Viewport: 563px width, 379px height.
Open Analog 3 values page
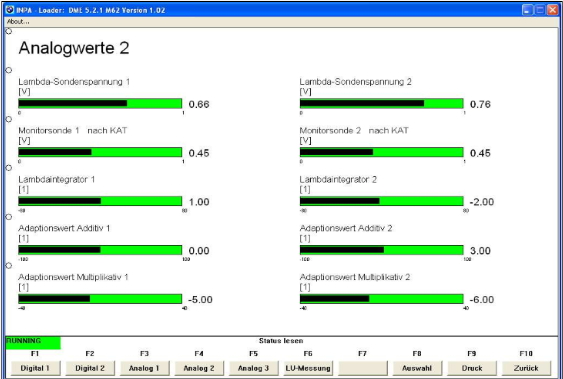[x=253, y=368]
